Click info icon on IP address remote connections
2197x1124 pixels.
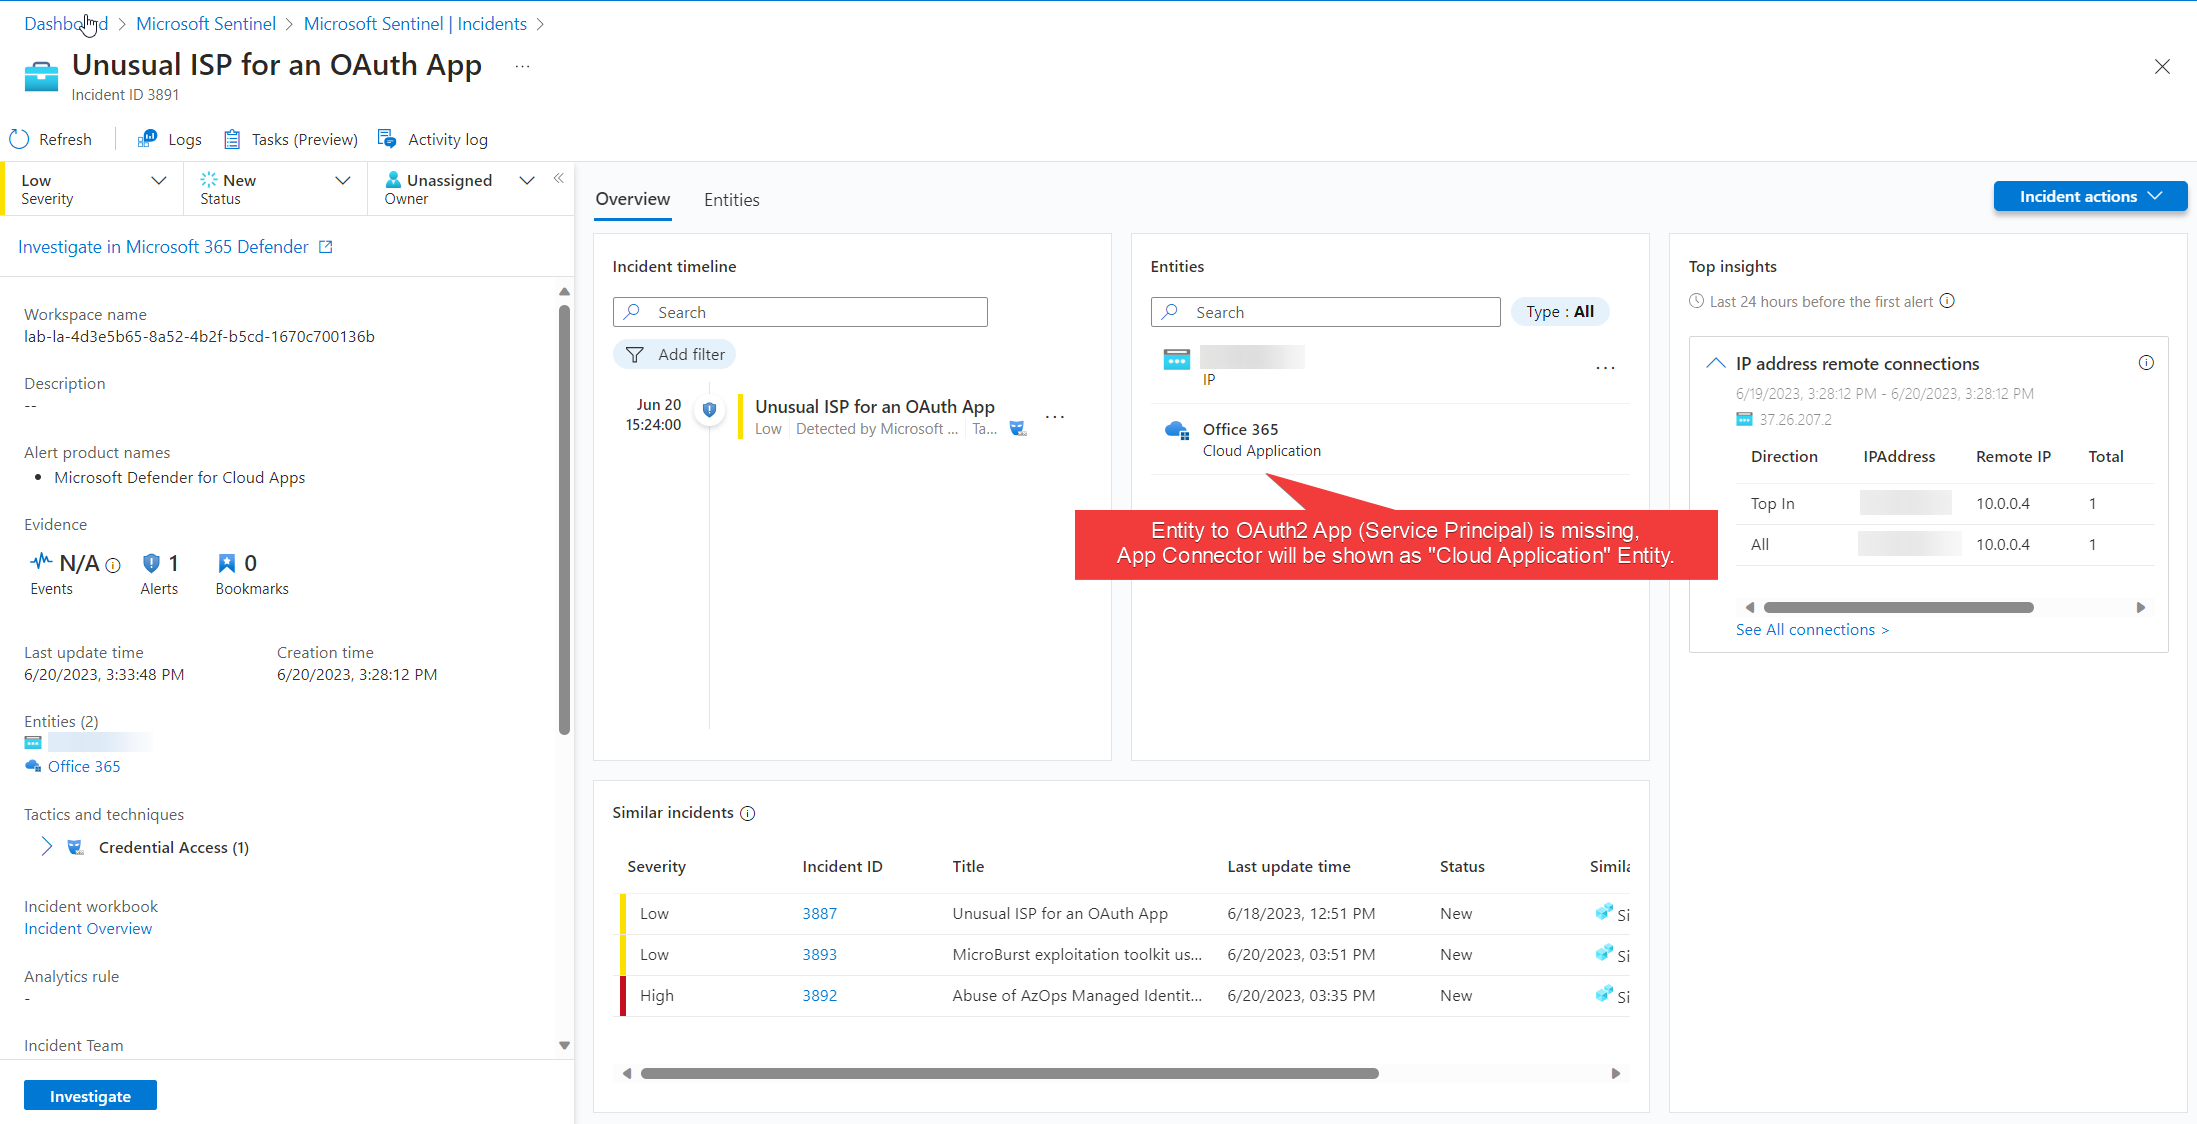pos(2146,363)
